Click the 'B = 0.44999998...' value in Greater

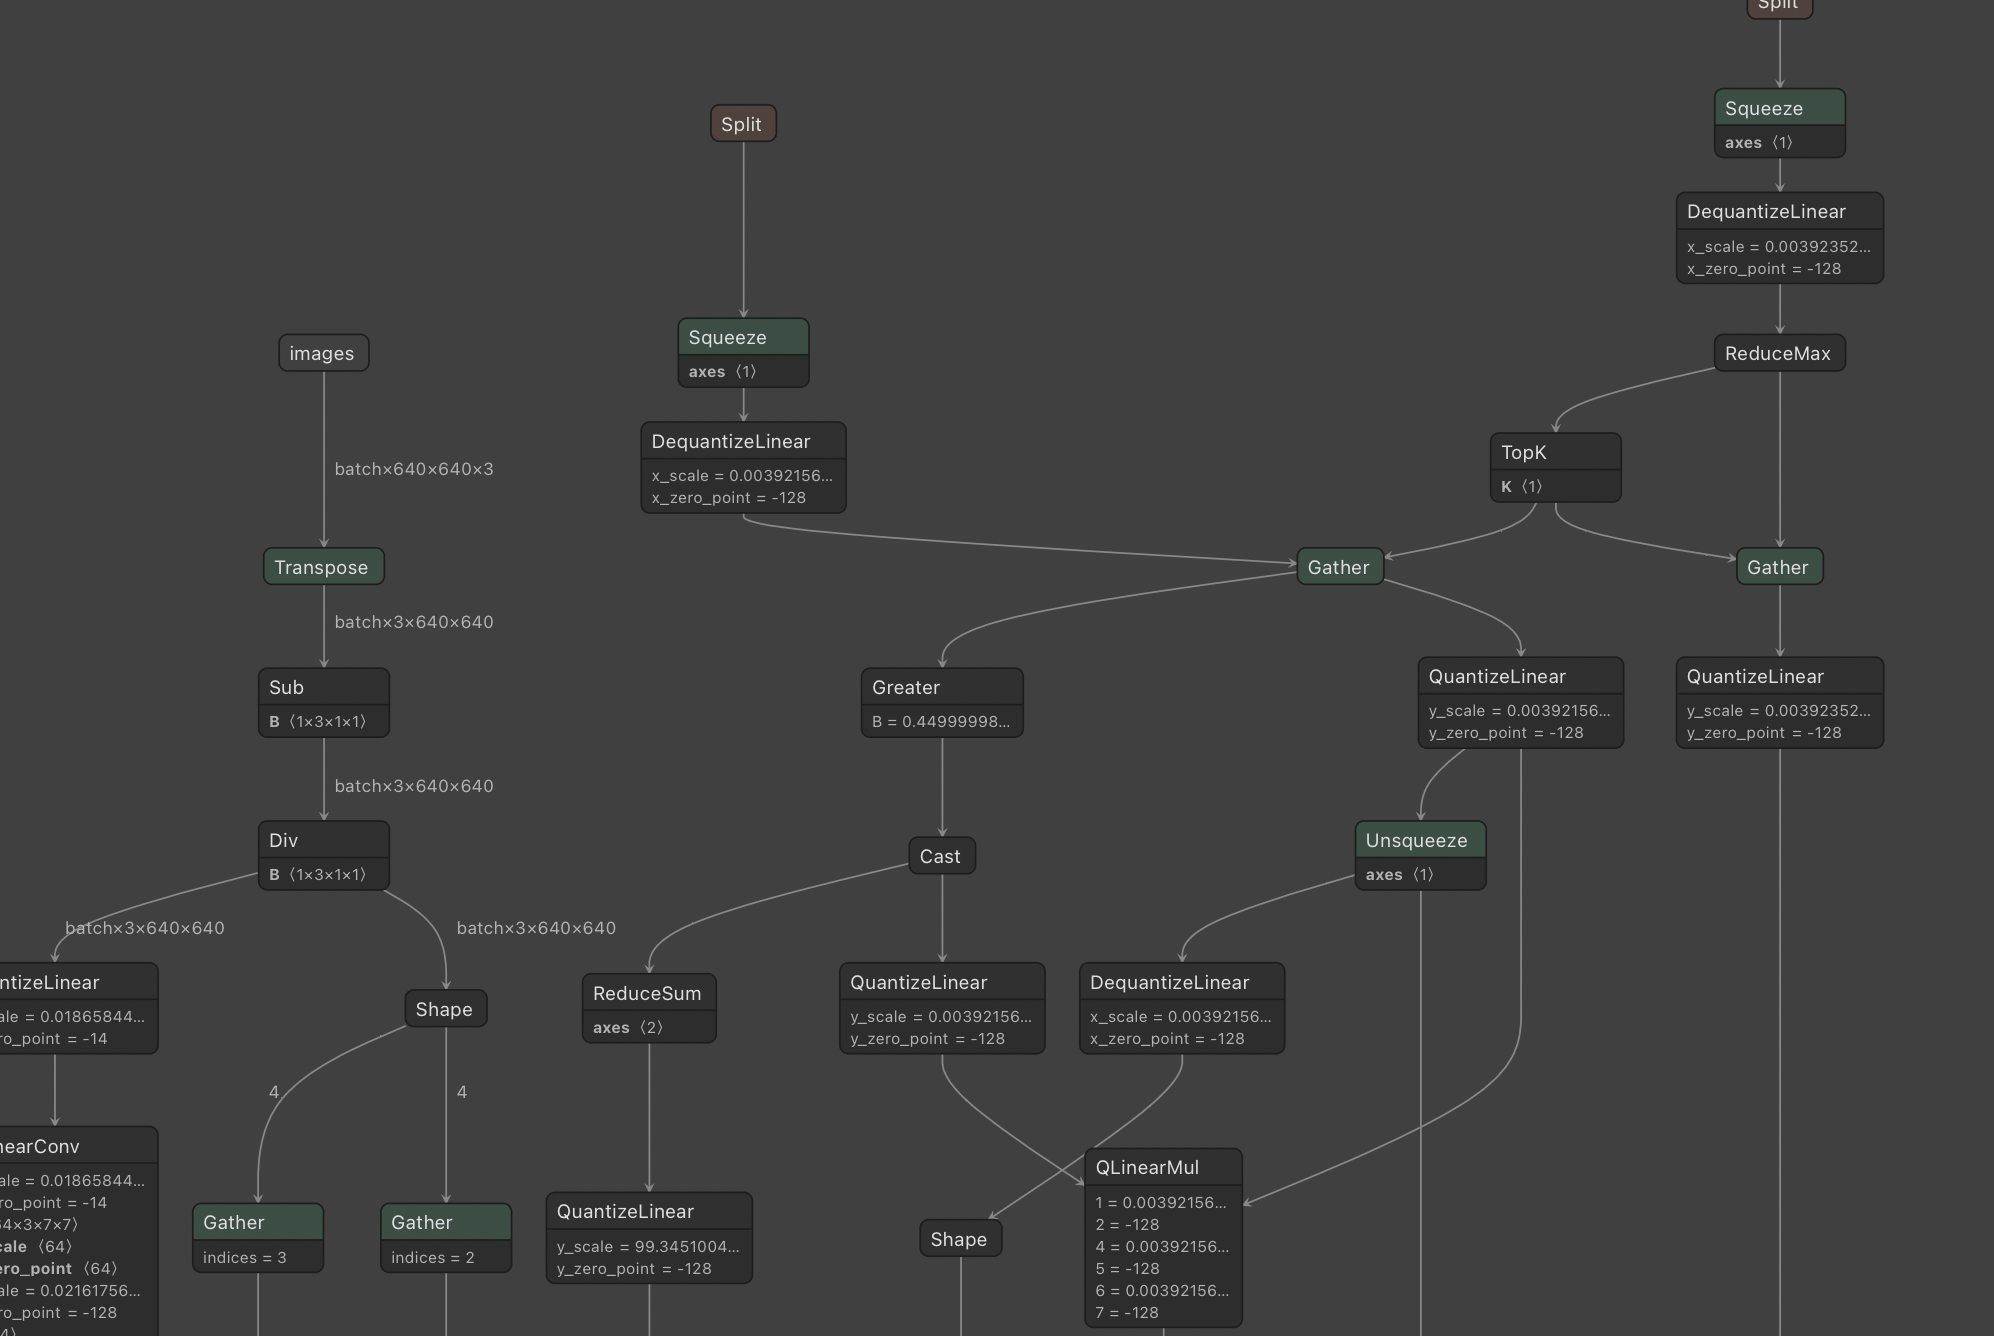(x=941, y=722)
